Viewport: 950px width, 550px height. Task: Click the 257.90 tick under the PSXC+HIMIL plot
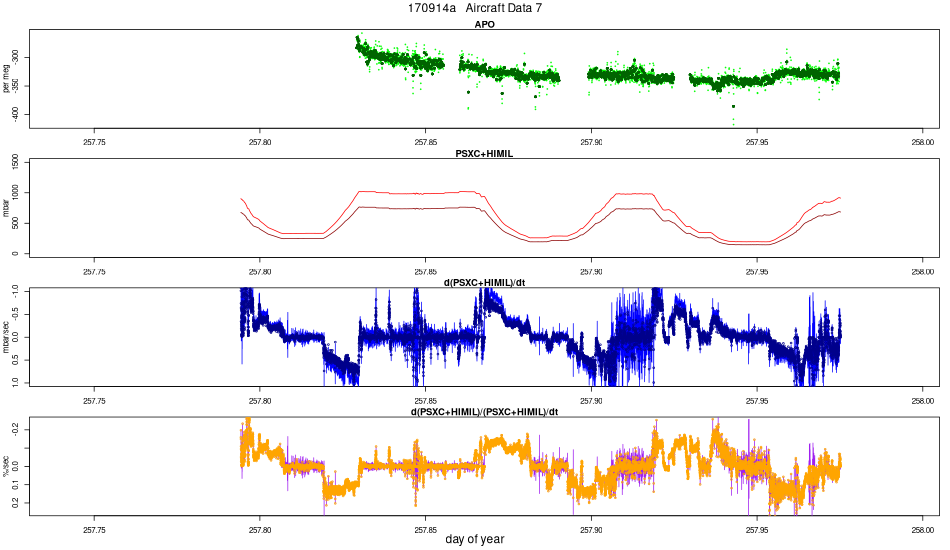(591, 272)
